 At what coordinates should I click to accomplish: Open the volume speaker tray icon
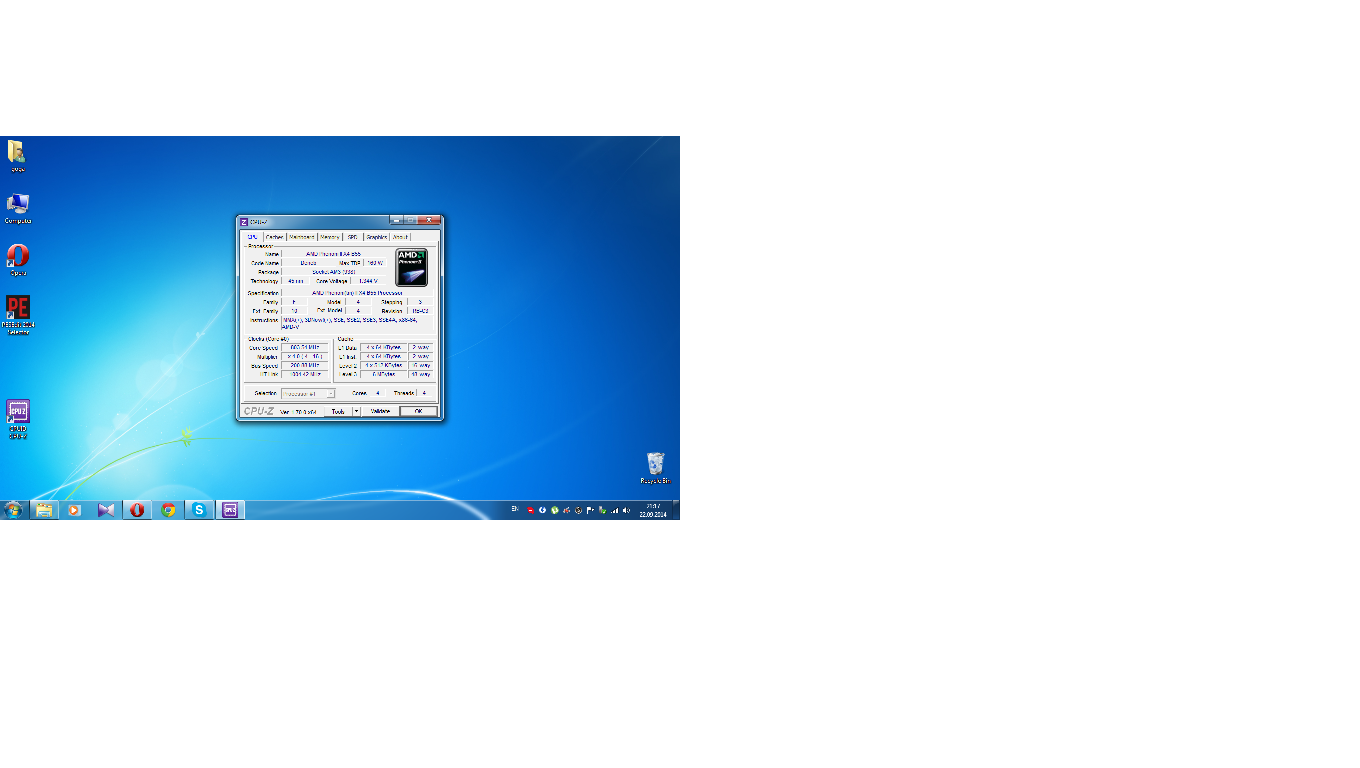point(627,510)
